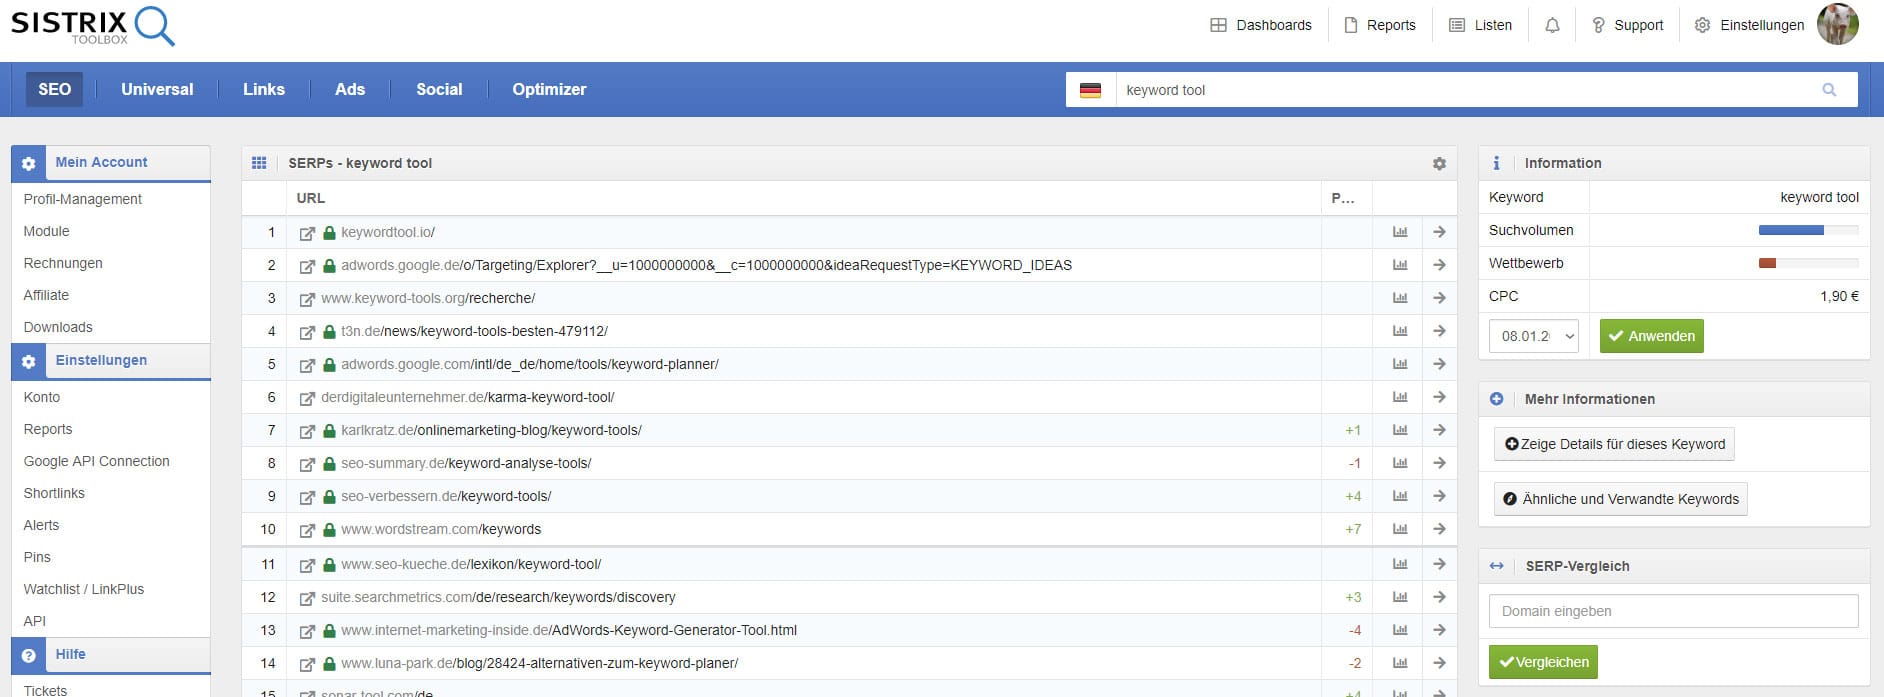Open Profil-Management in the sidebar
Screen dimensions: 1884x697
83,199
